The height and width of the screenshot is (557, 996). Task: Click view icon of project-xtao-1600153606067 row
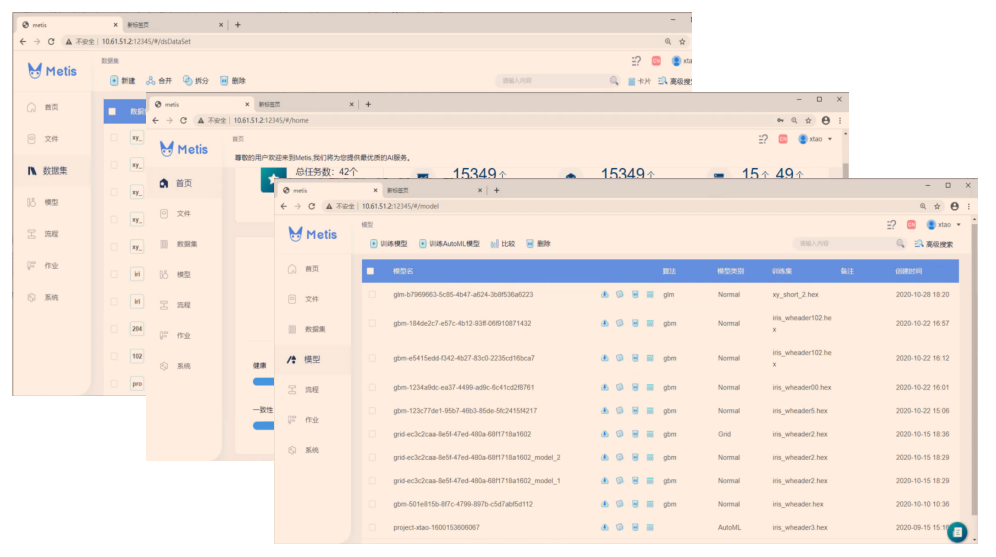coord(620,527)
